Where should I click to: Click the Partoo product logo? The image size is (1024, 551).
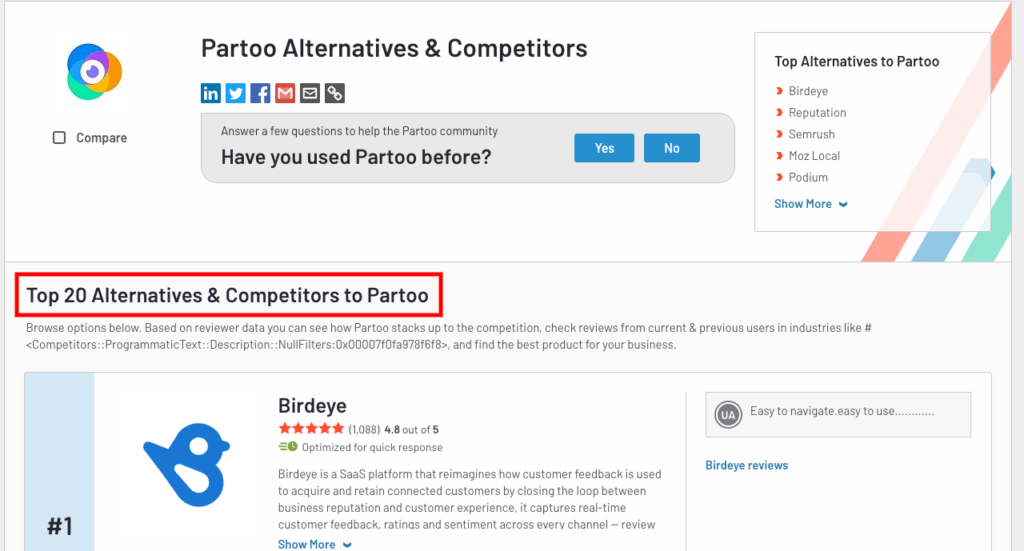tap(94, 72)
